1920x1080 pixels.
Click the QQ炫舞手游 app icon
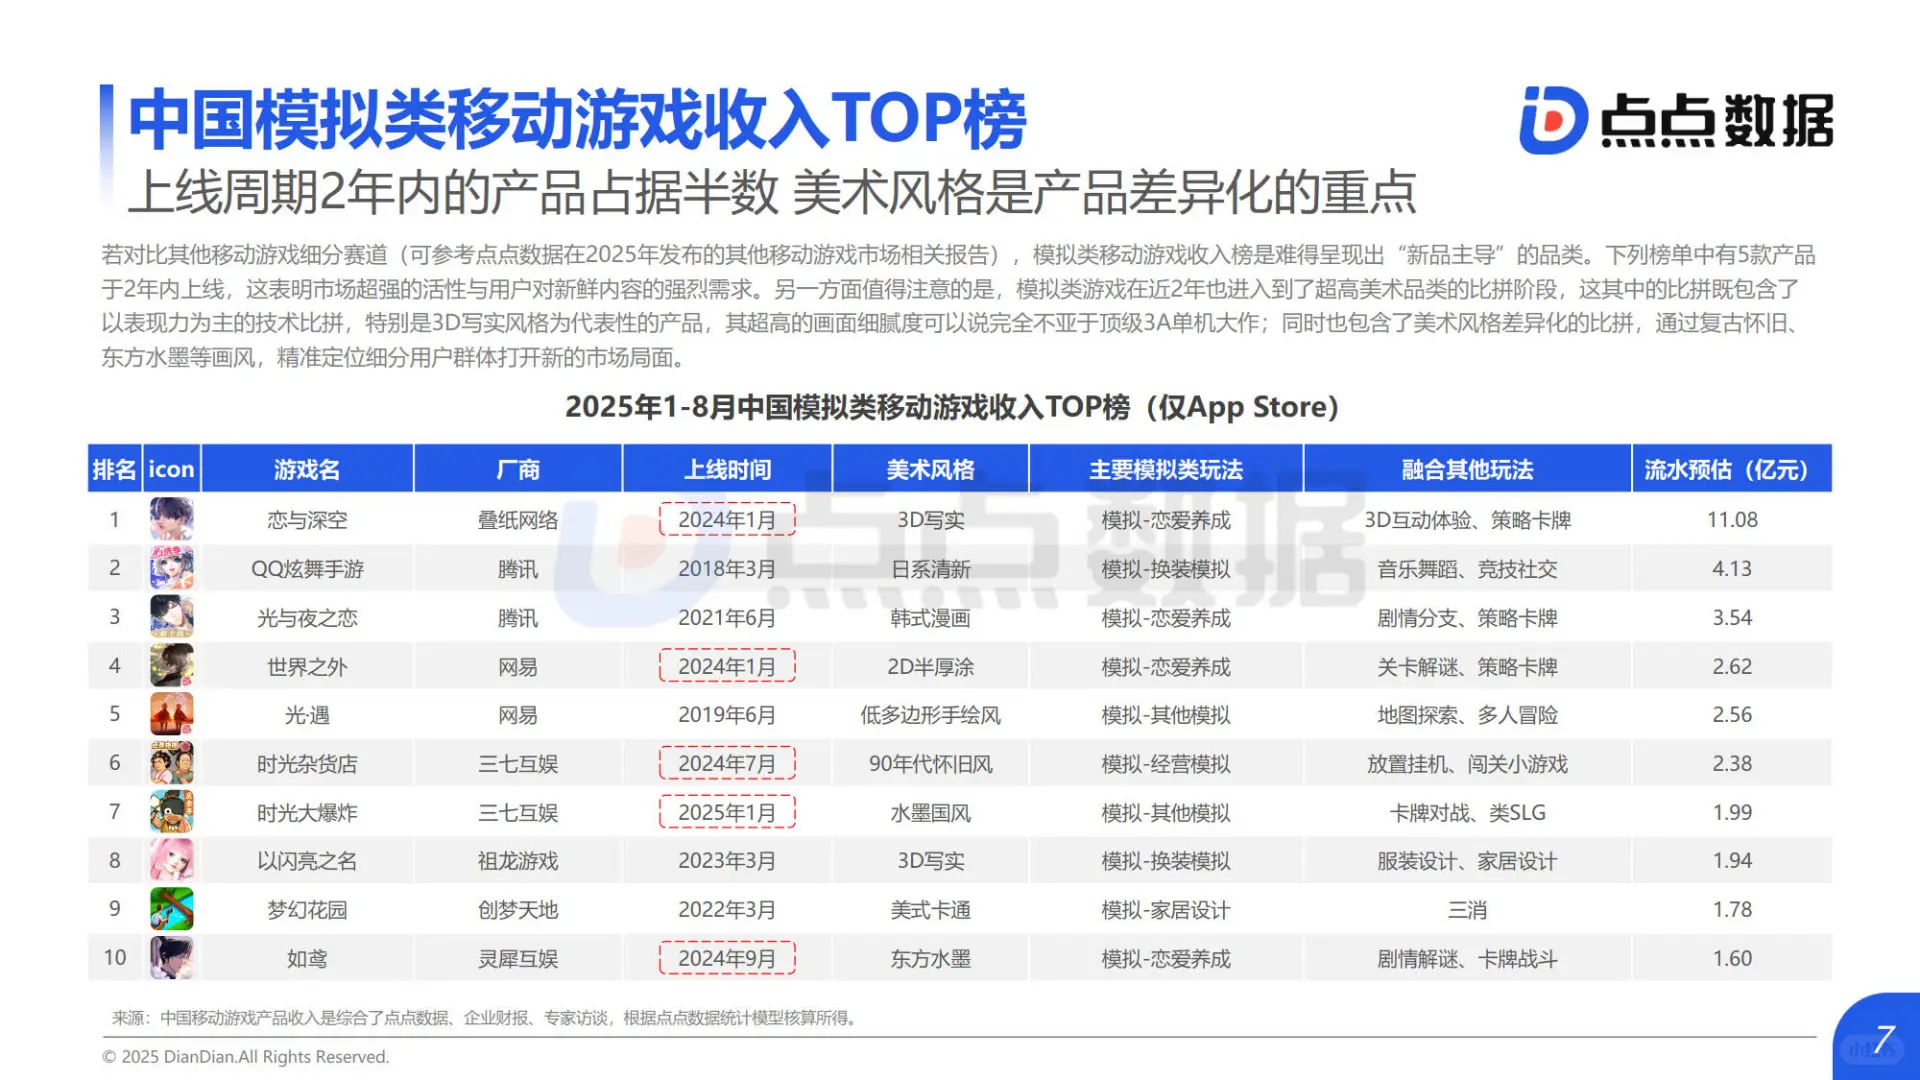(x=172, y=568)
